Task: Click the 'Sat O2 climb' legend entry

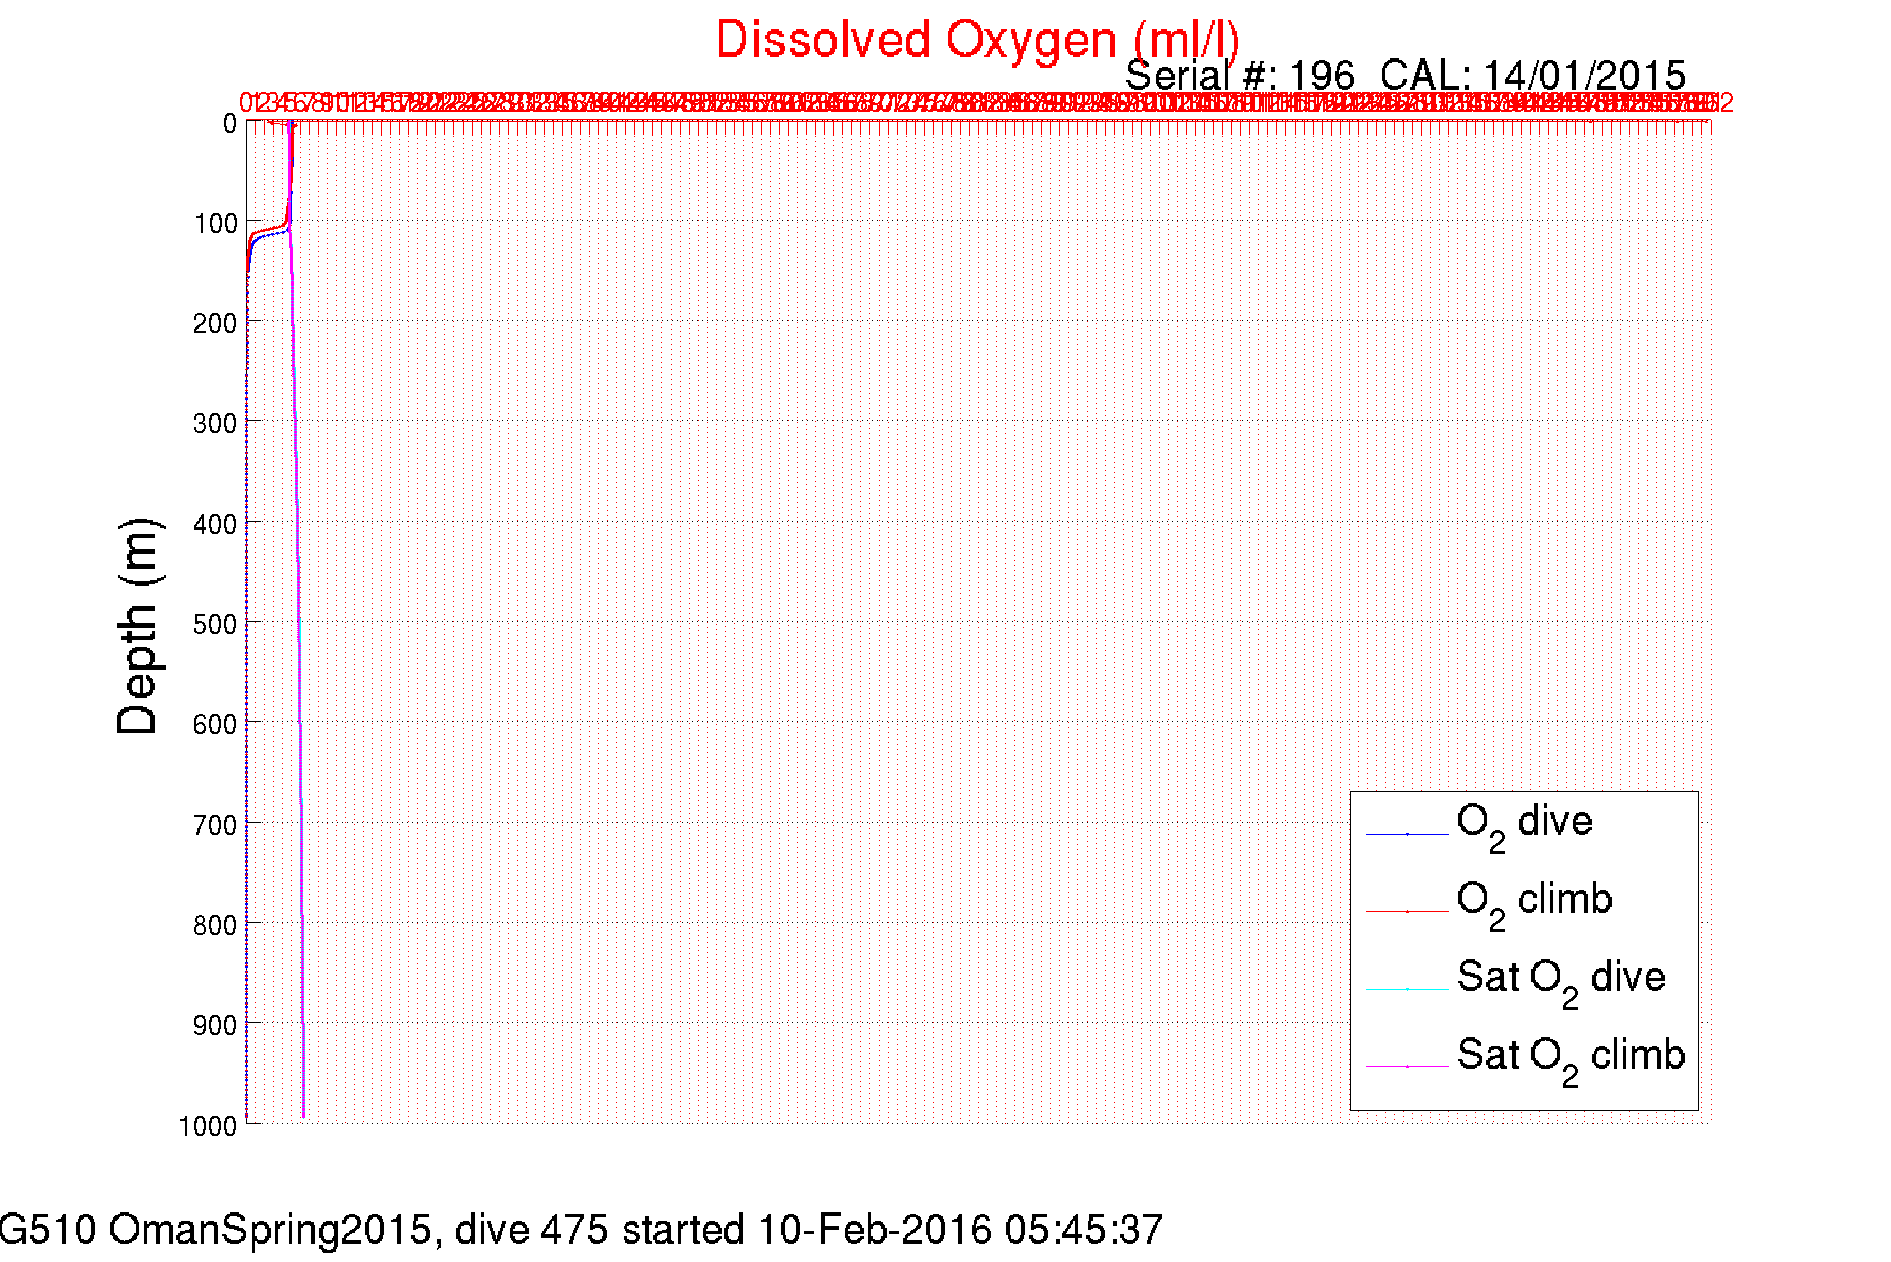Action: (x=1571, y=1060)
